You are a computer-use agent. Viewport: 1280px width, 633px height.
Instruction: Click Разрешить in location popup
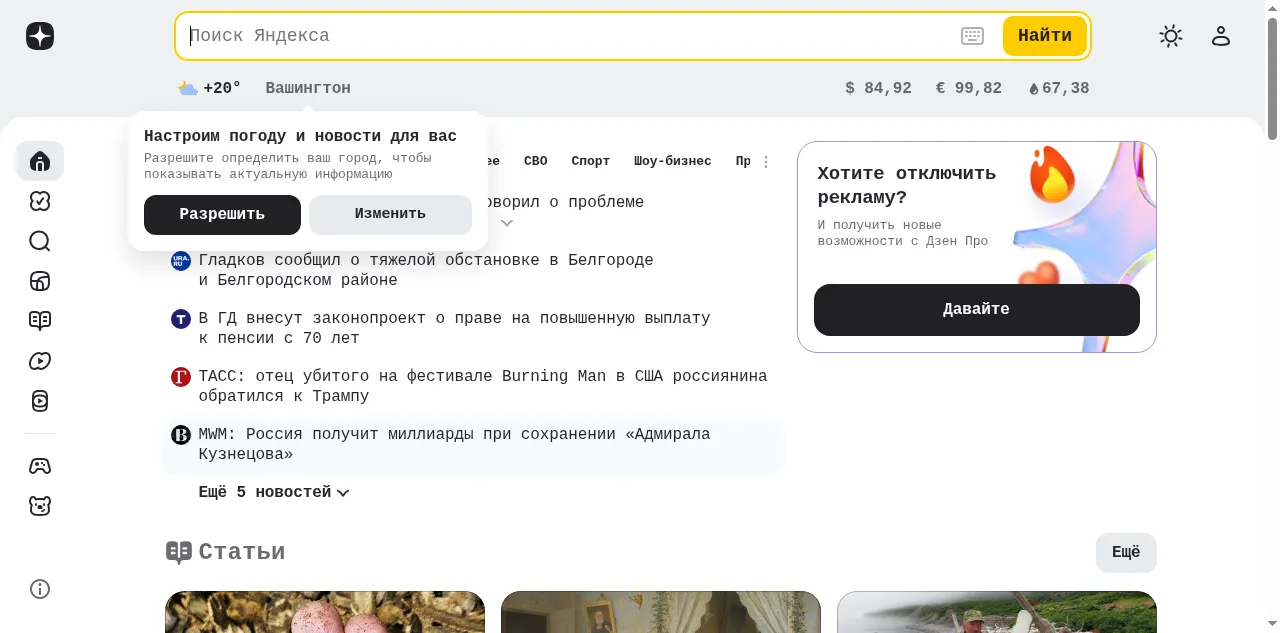222,215
